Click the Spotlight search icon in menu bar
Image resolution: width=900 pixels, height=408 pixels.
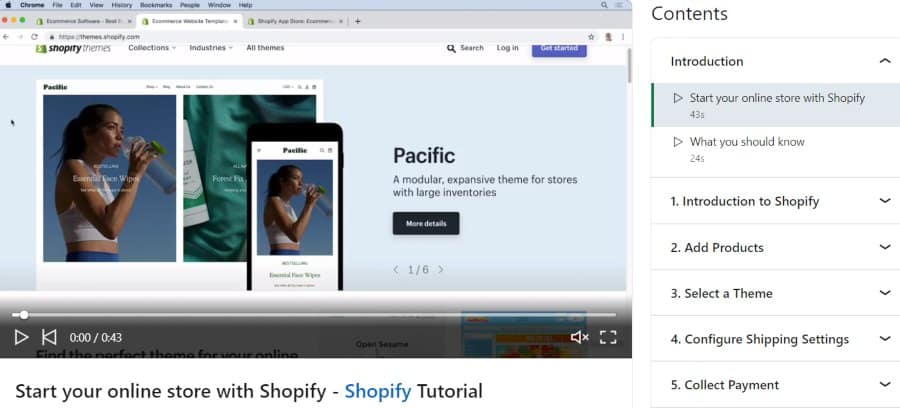pos(604,5)
